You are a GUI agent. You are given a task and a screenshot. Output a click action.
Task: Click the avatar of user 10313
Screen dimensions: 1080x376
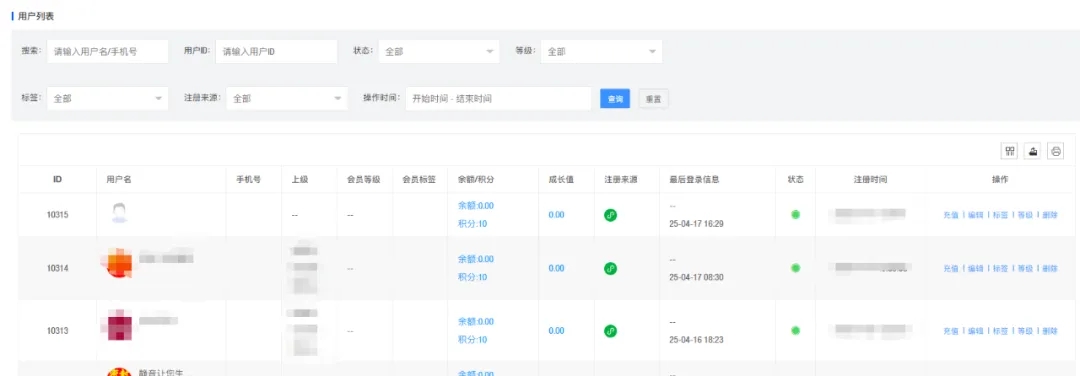pos(120,326)
